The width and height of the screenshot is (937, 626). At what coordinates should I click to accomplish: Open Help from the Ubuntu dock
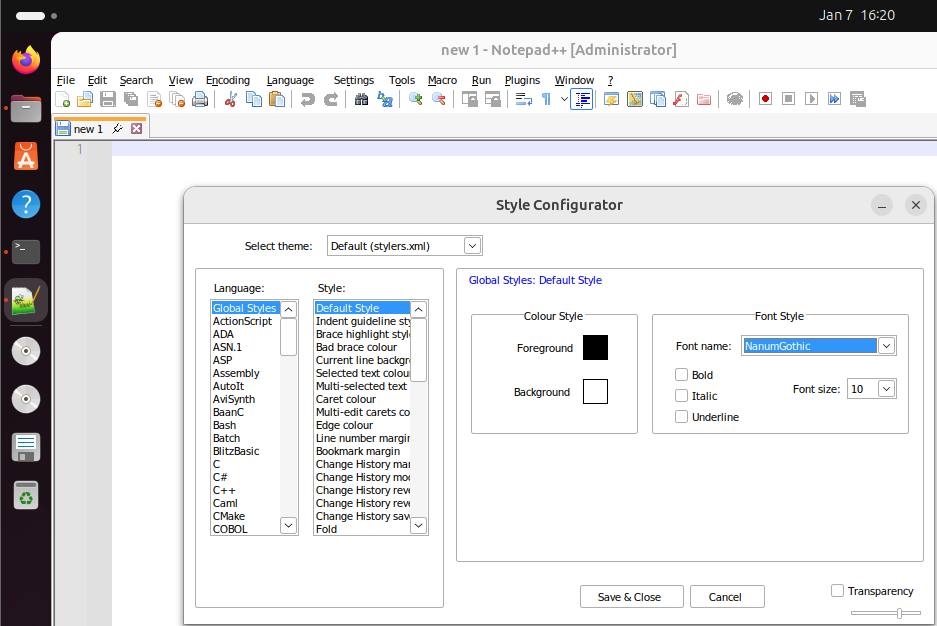pyautogui.click(x=26, y=204)
